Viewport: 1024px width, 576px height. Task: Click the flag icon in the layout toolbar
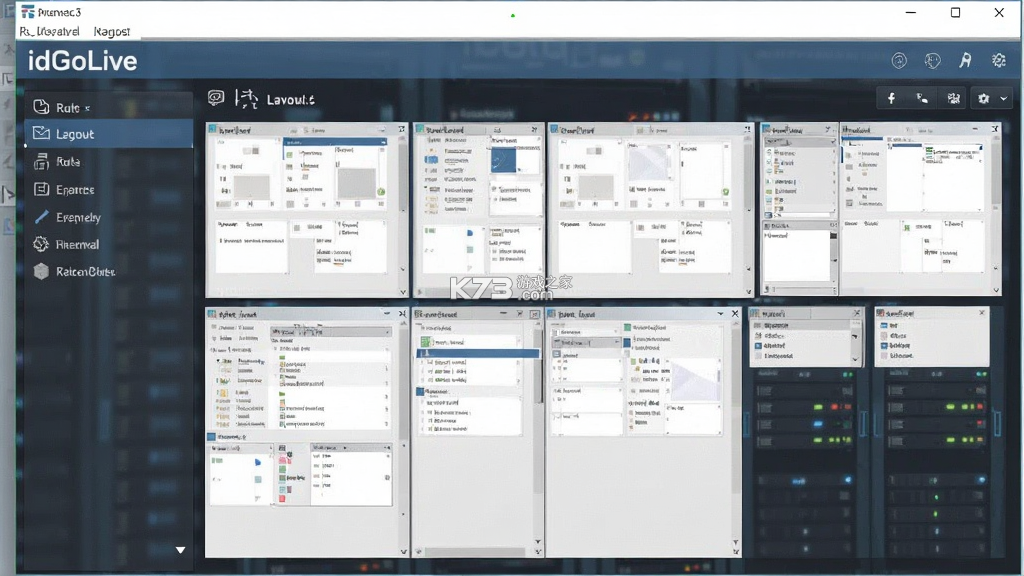pyautogui.click(x=922, y=99)
